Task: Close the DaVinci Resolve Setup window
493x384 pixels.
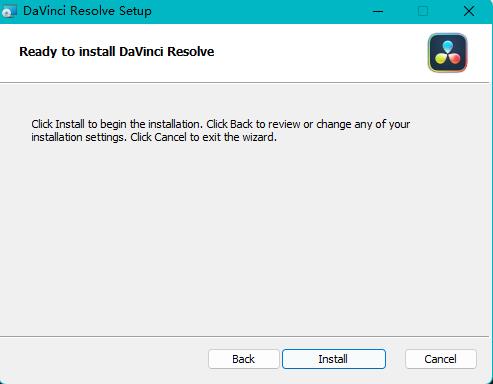Action: tap(469, 11)
